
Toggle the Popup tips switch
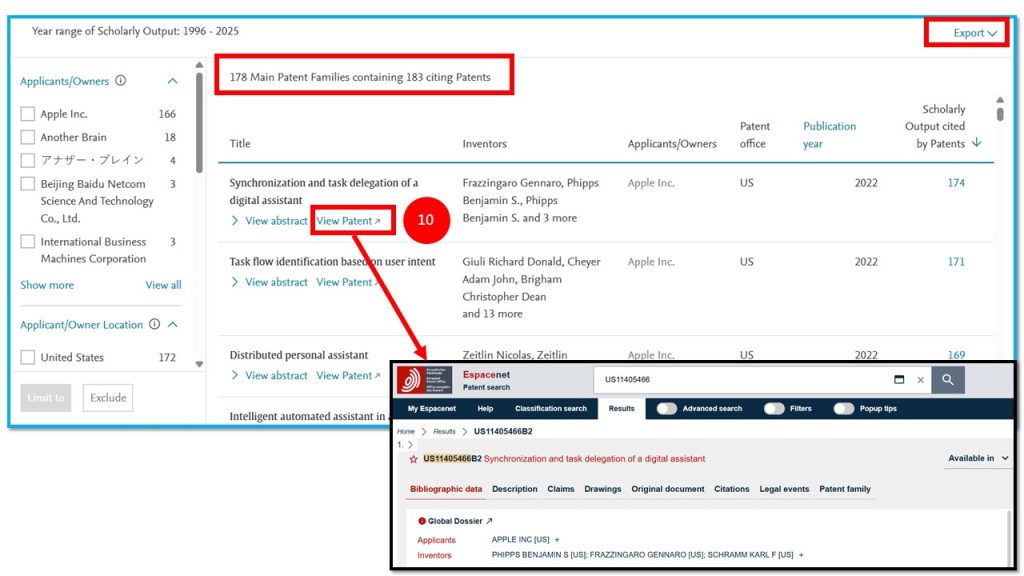click(844, 409)
